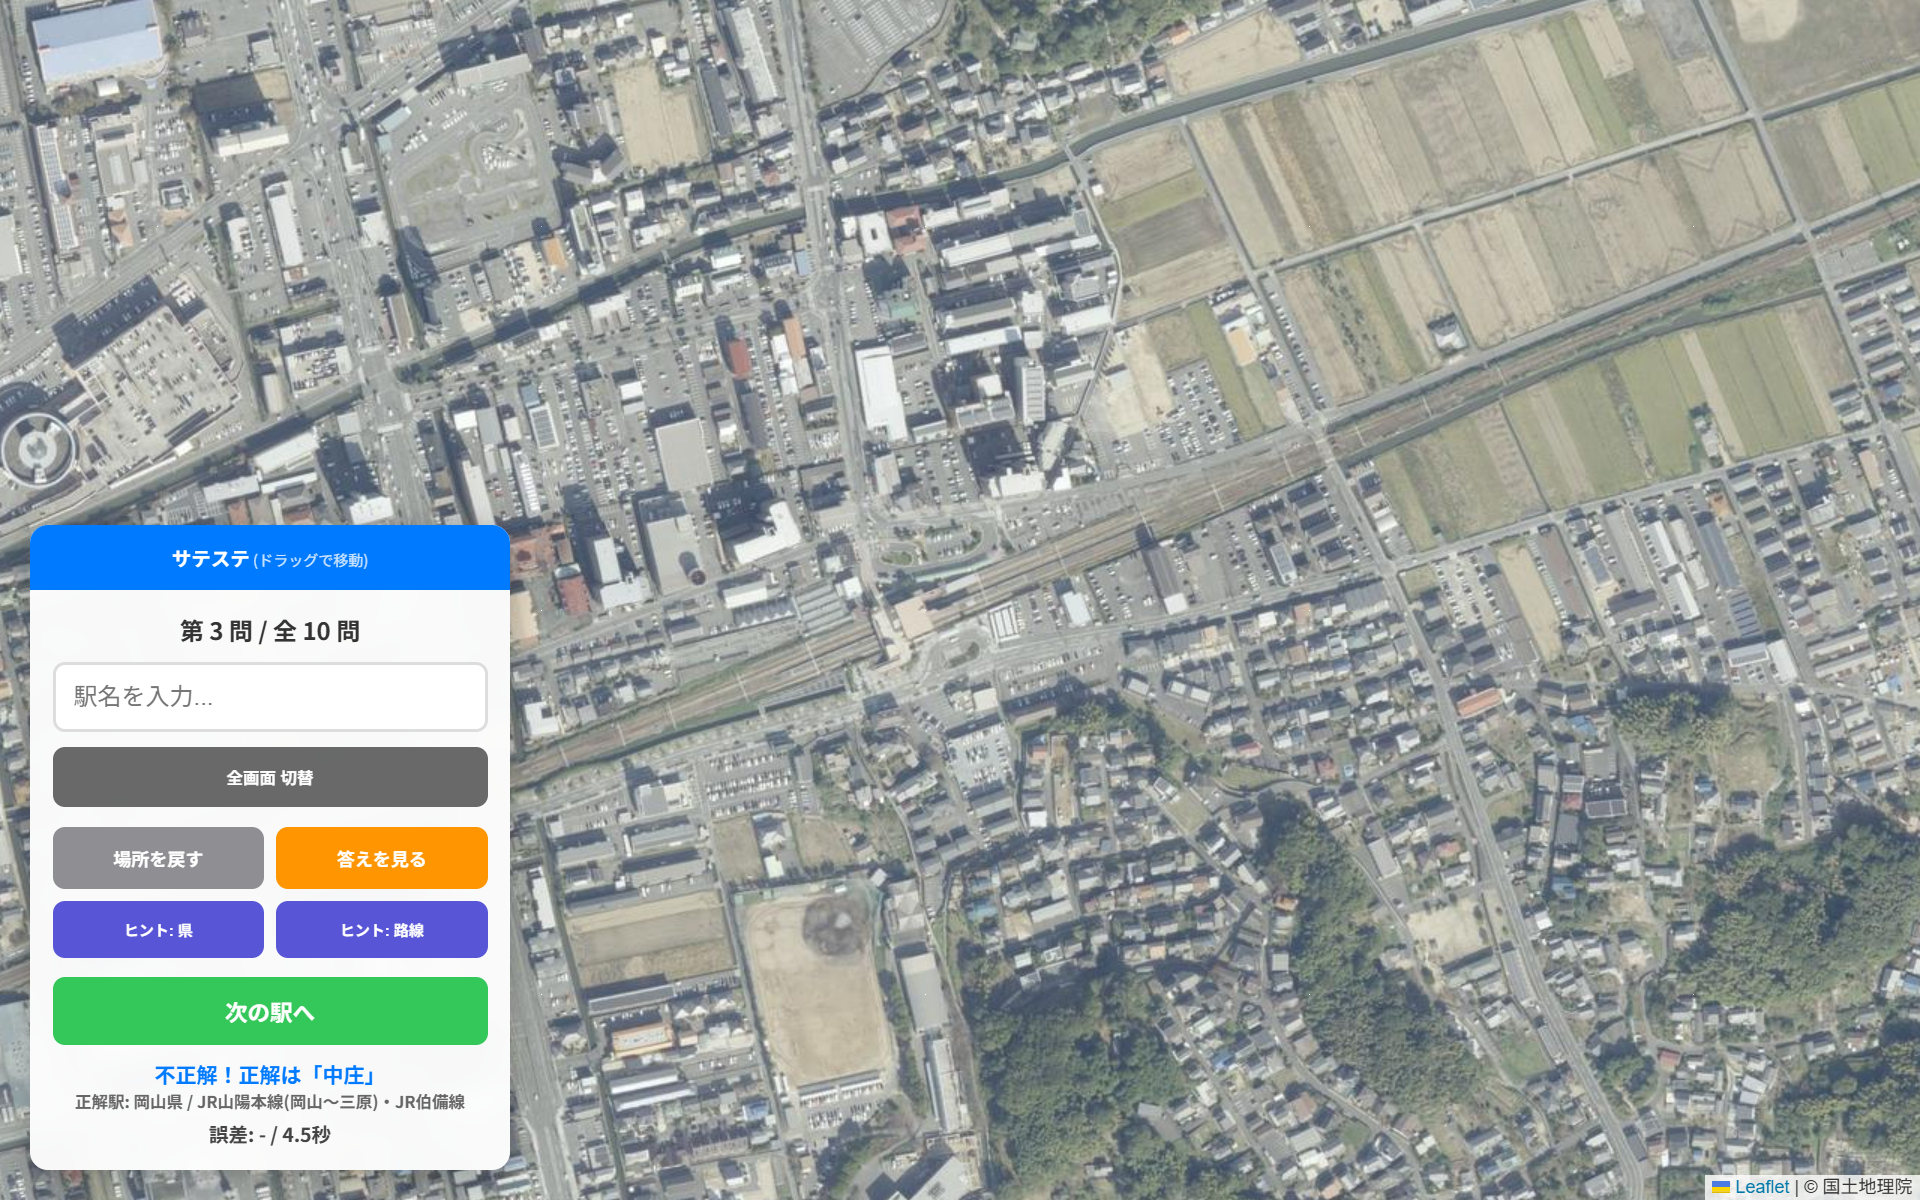Reveal the answer with 答えを見る

pyautogui.click(x=382, y=858)
